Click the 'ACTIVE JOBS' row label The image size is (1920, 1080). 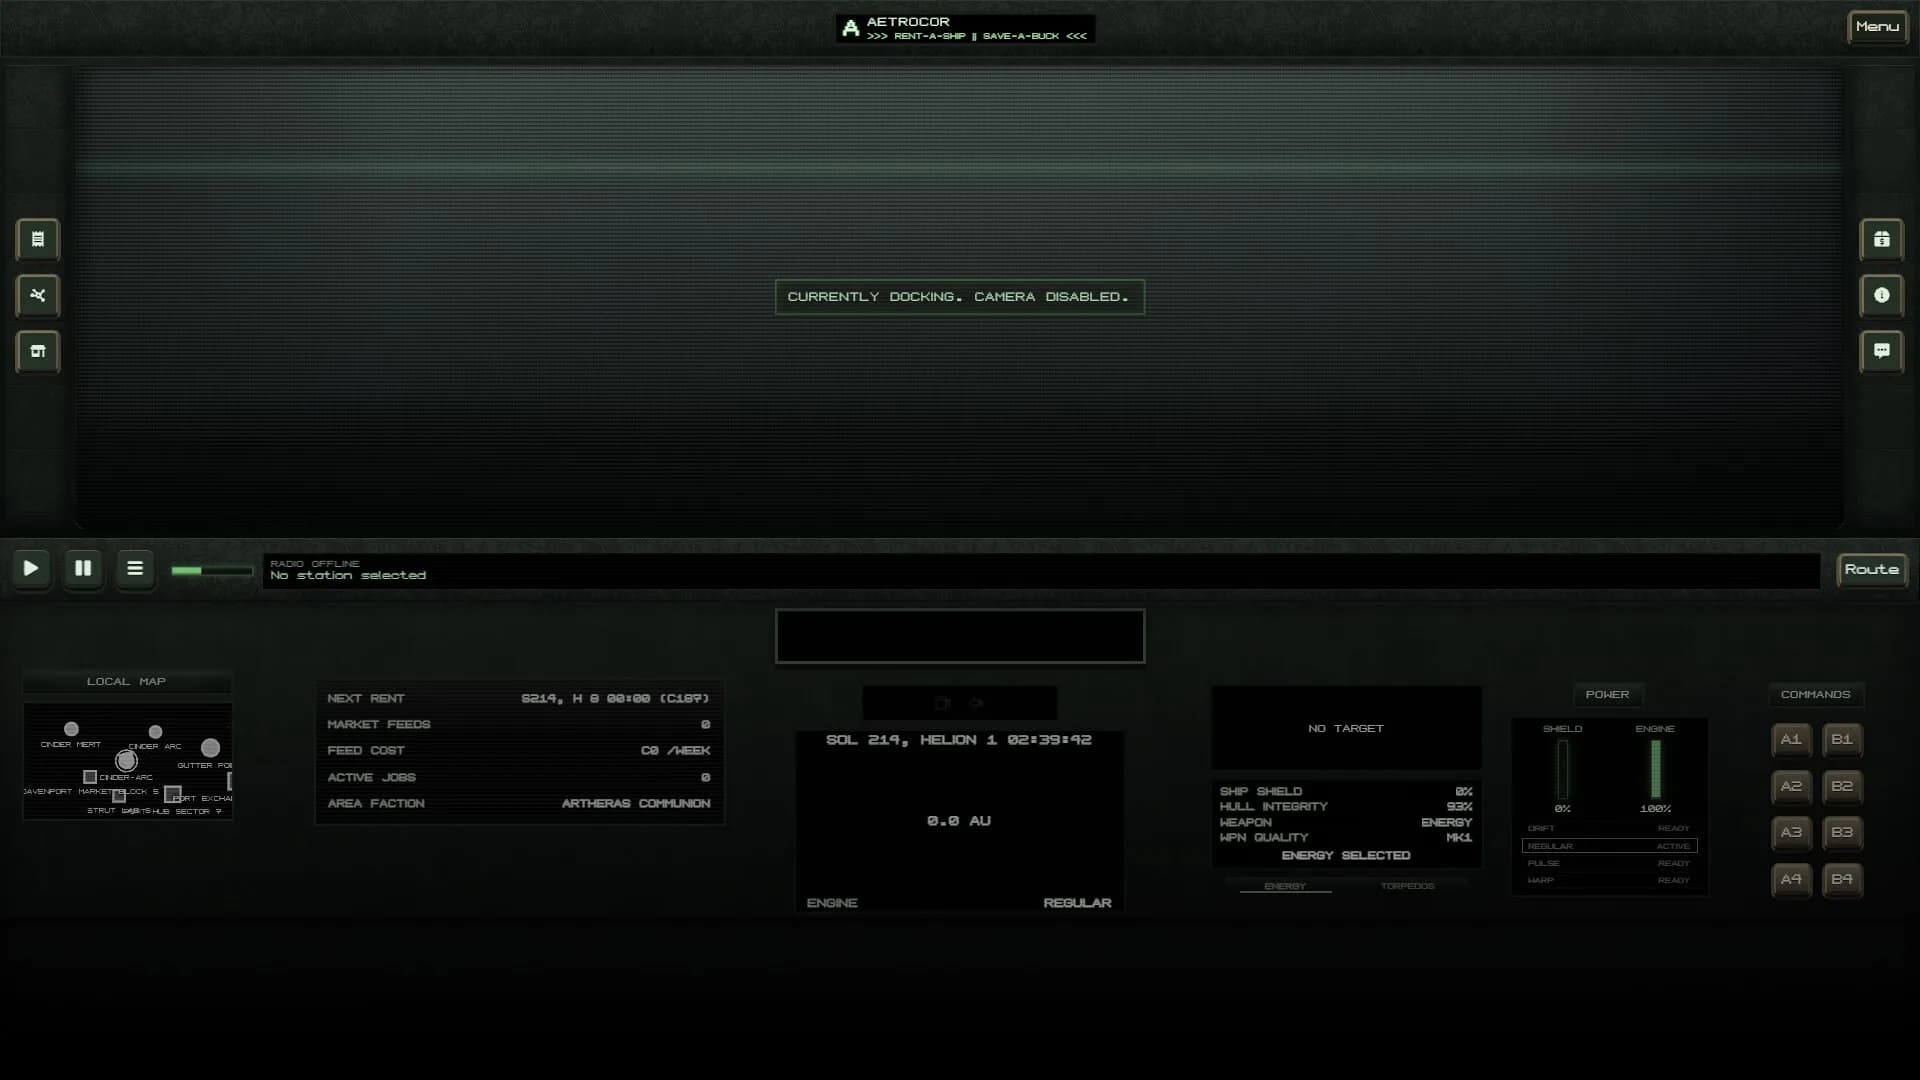371,778
